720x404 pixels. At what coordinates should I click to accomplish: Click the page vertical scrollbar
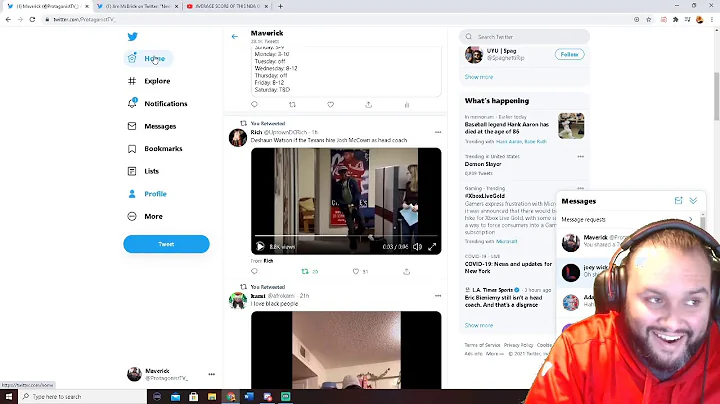point(716,97)
